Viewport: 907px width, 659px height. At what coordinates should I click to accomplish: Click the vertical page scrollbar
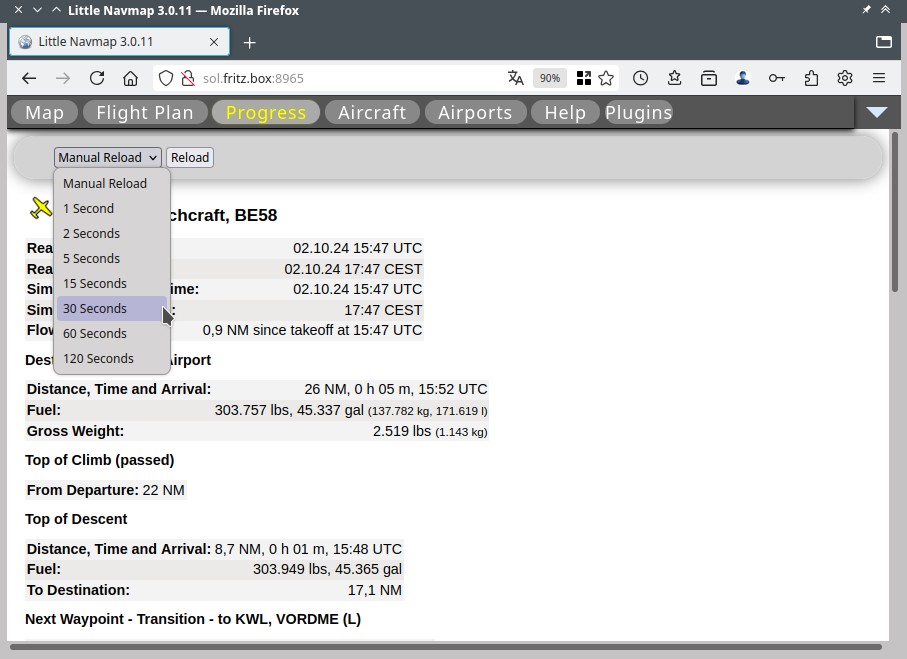[x=895, y=212]
